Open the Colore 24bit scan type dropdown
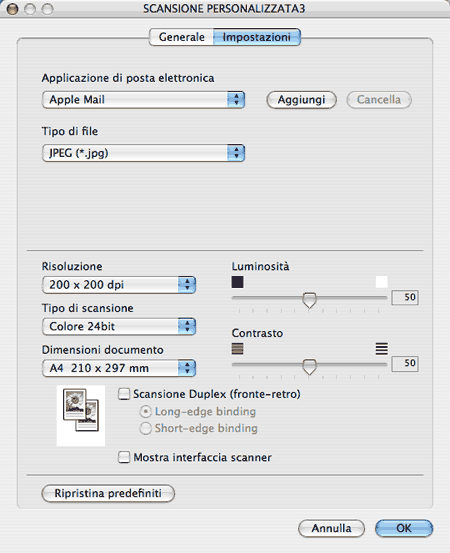The width and height of the screenshot is (450, 553). pos(119,327)
